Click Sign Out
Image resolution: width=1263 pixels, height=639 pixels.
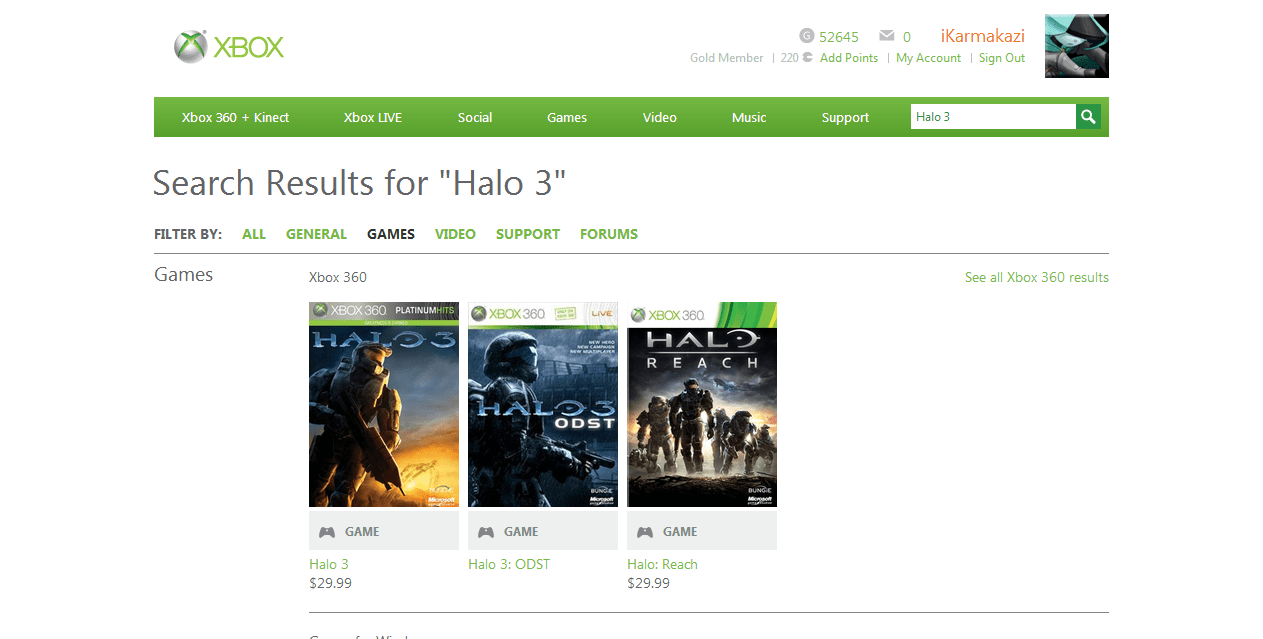(1002, 58)
